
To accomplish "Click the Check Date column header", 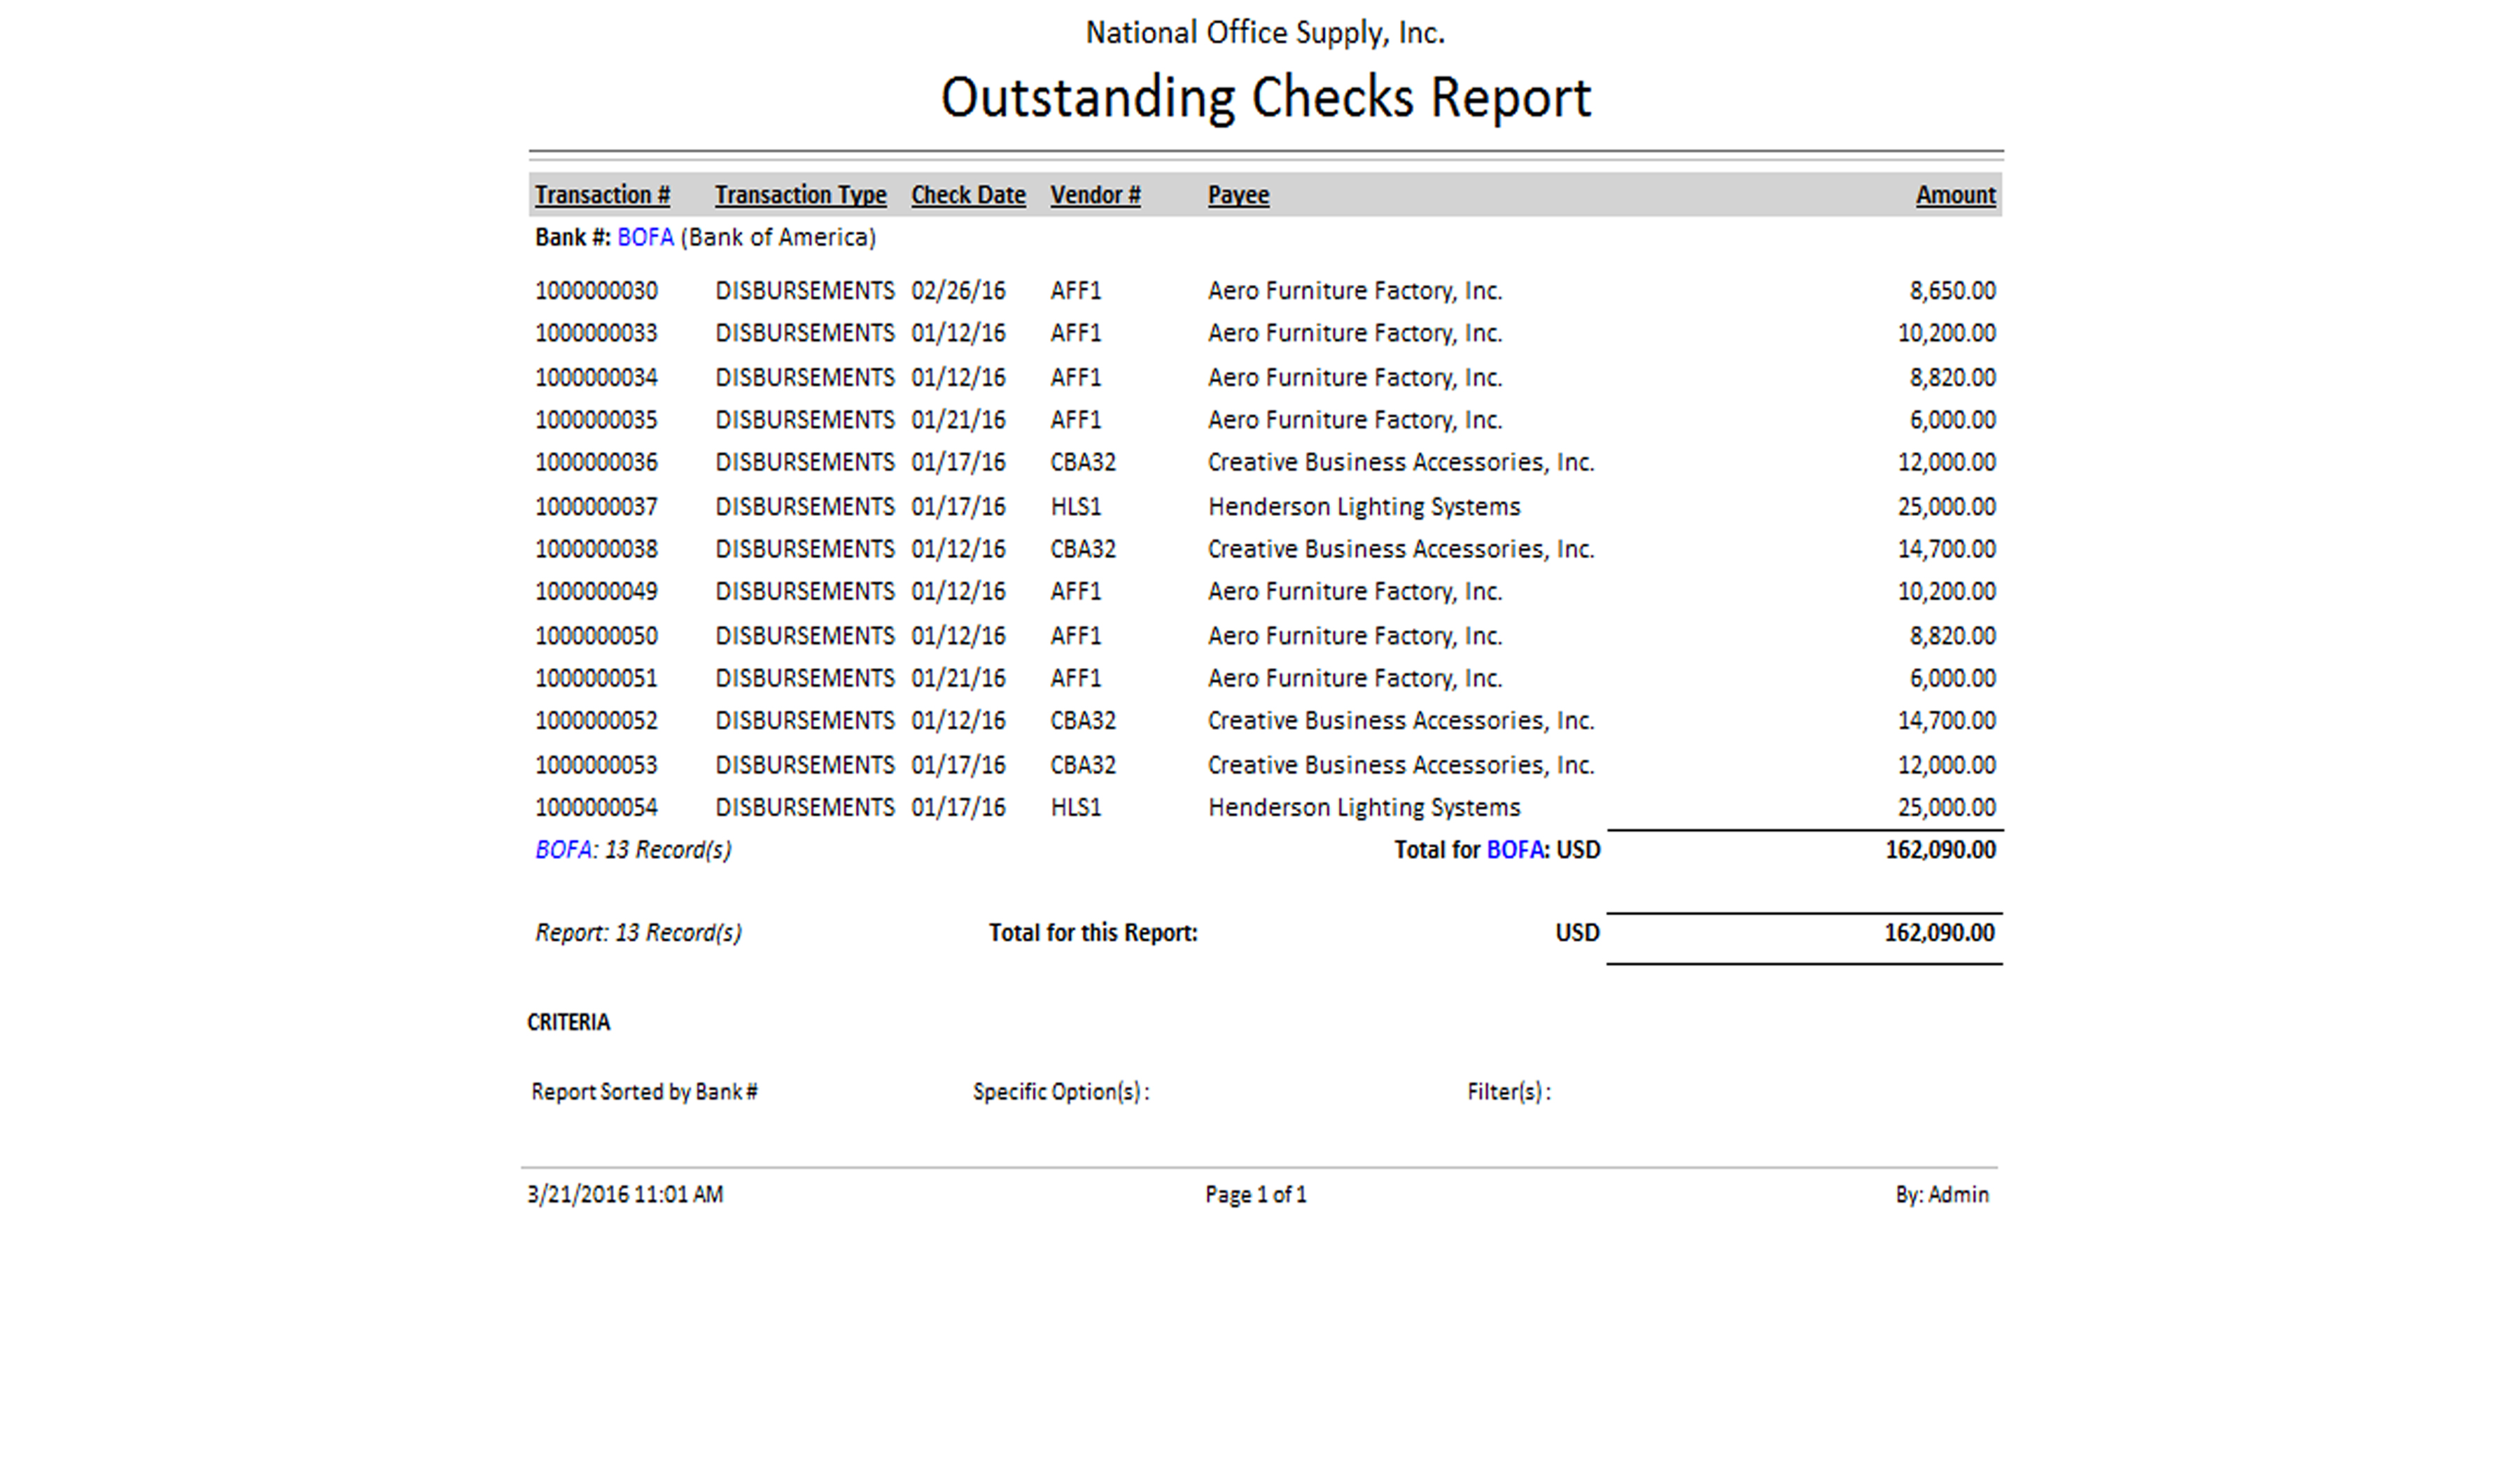I will pos(967,195).
